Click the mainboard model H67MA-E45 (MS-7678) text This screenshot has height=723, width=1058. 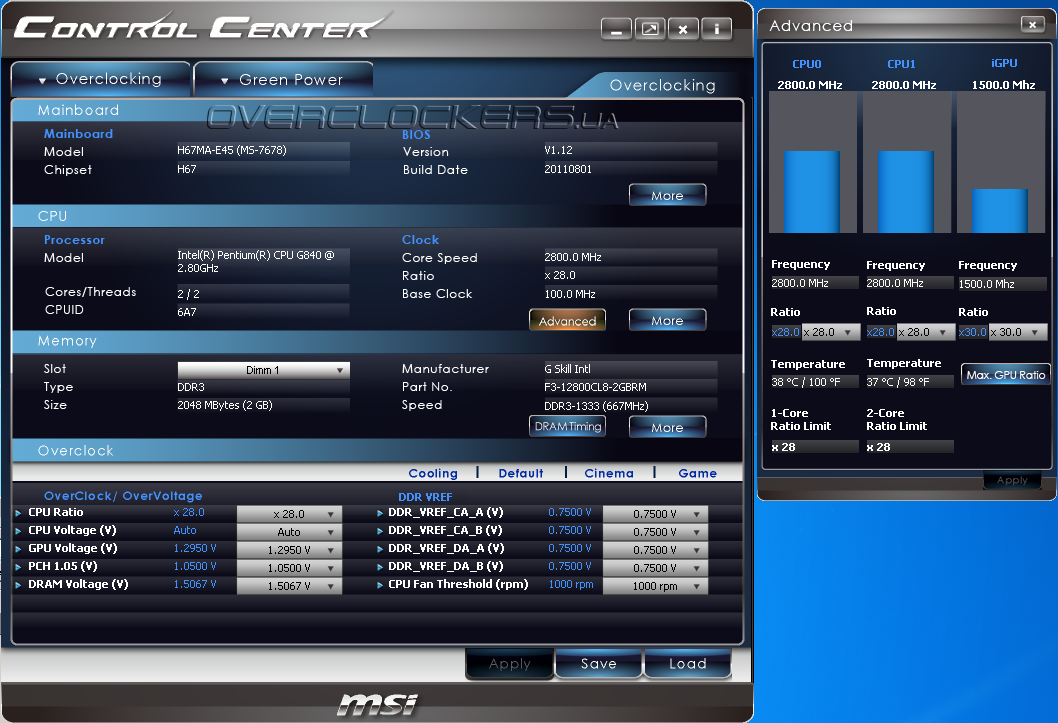pos(232,150)
